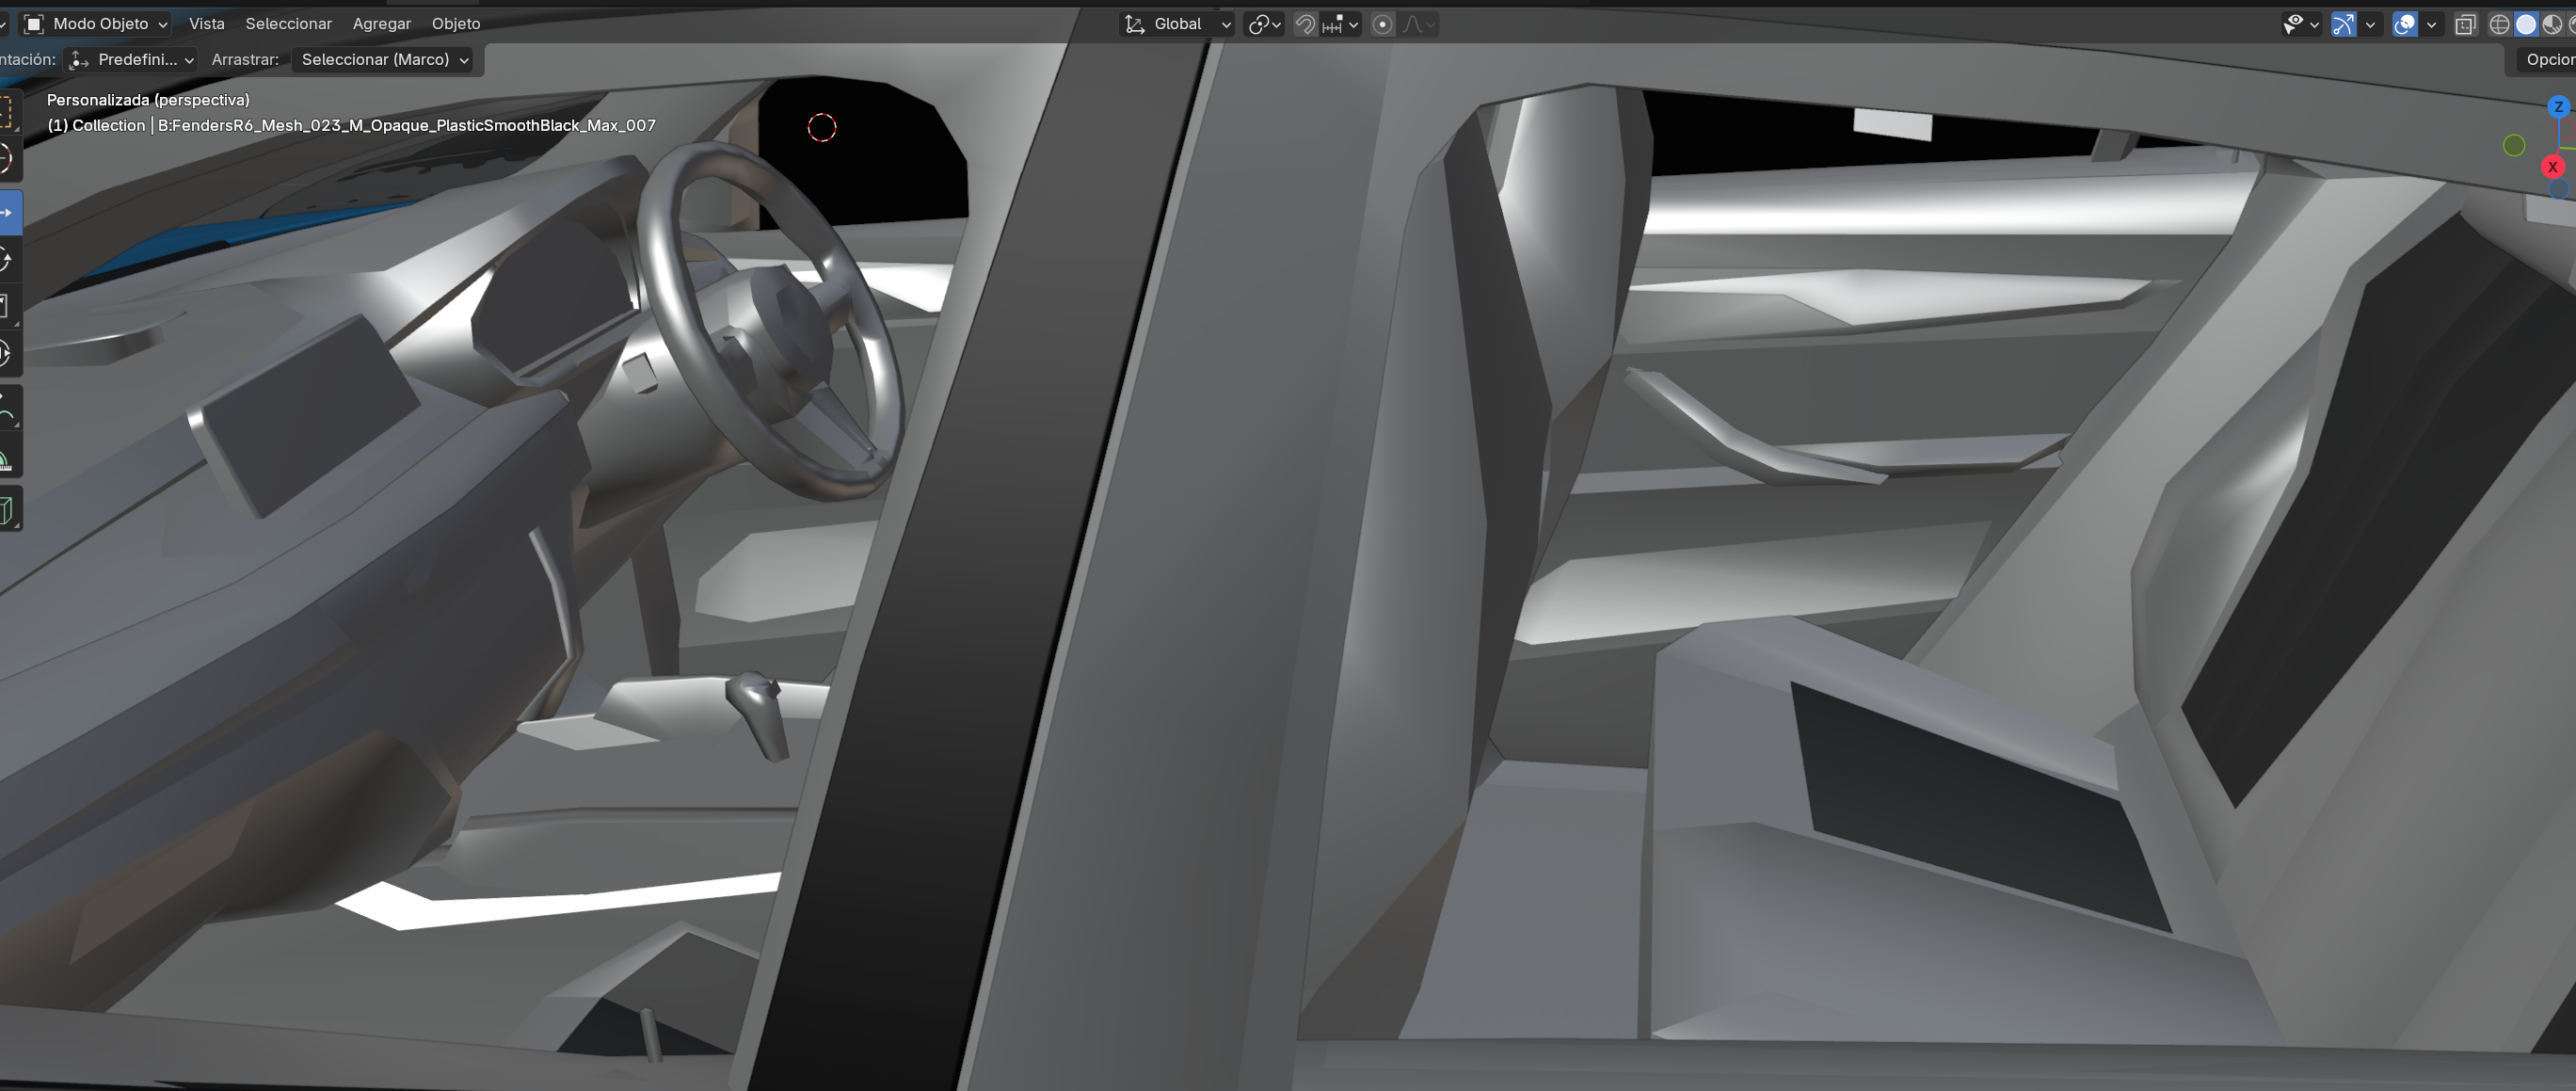
Task: Expand the overlays options arrow
Action: coord(2430,24)
